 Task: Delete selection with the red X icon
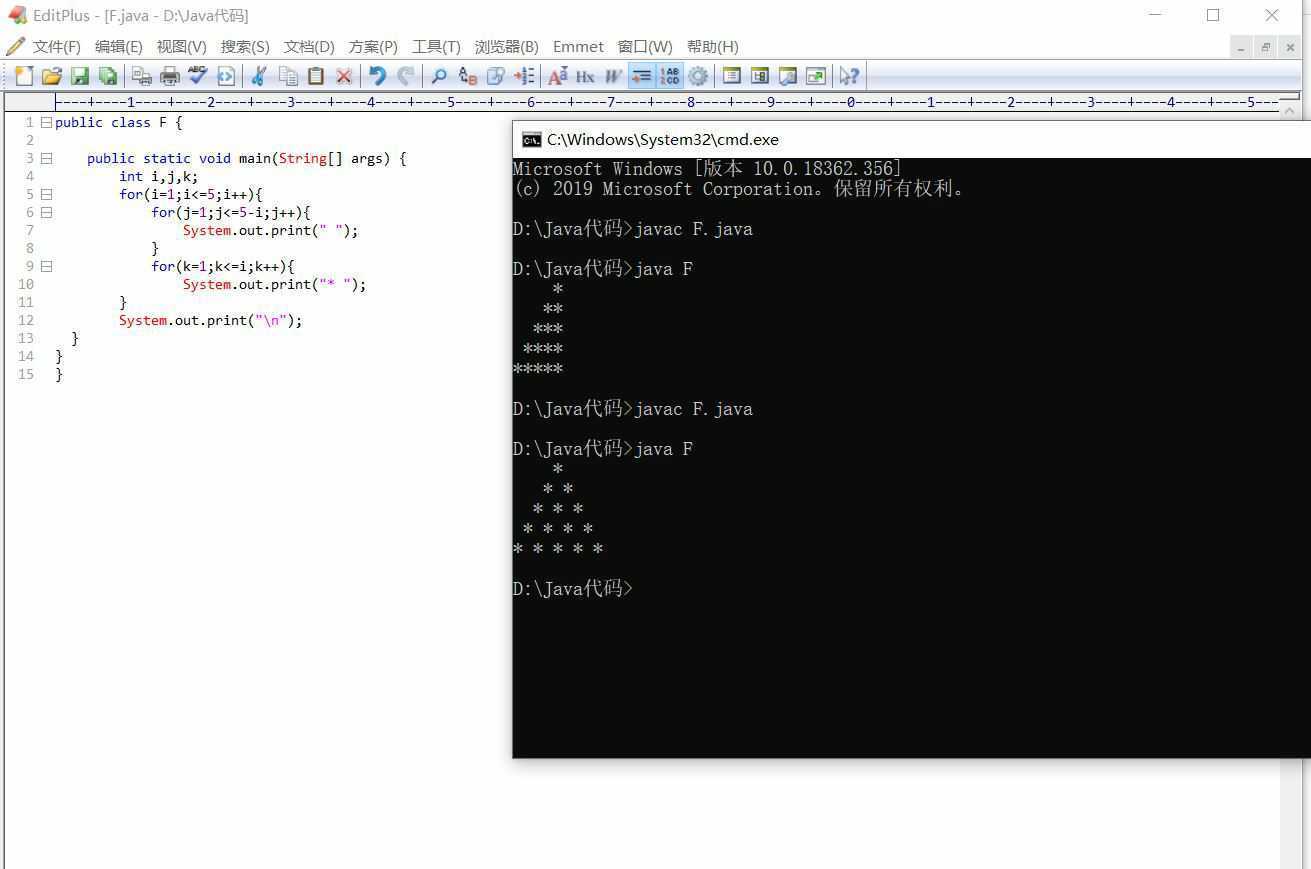pos(344,76)
